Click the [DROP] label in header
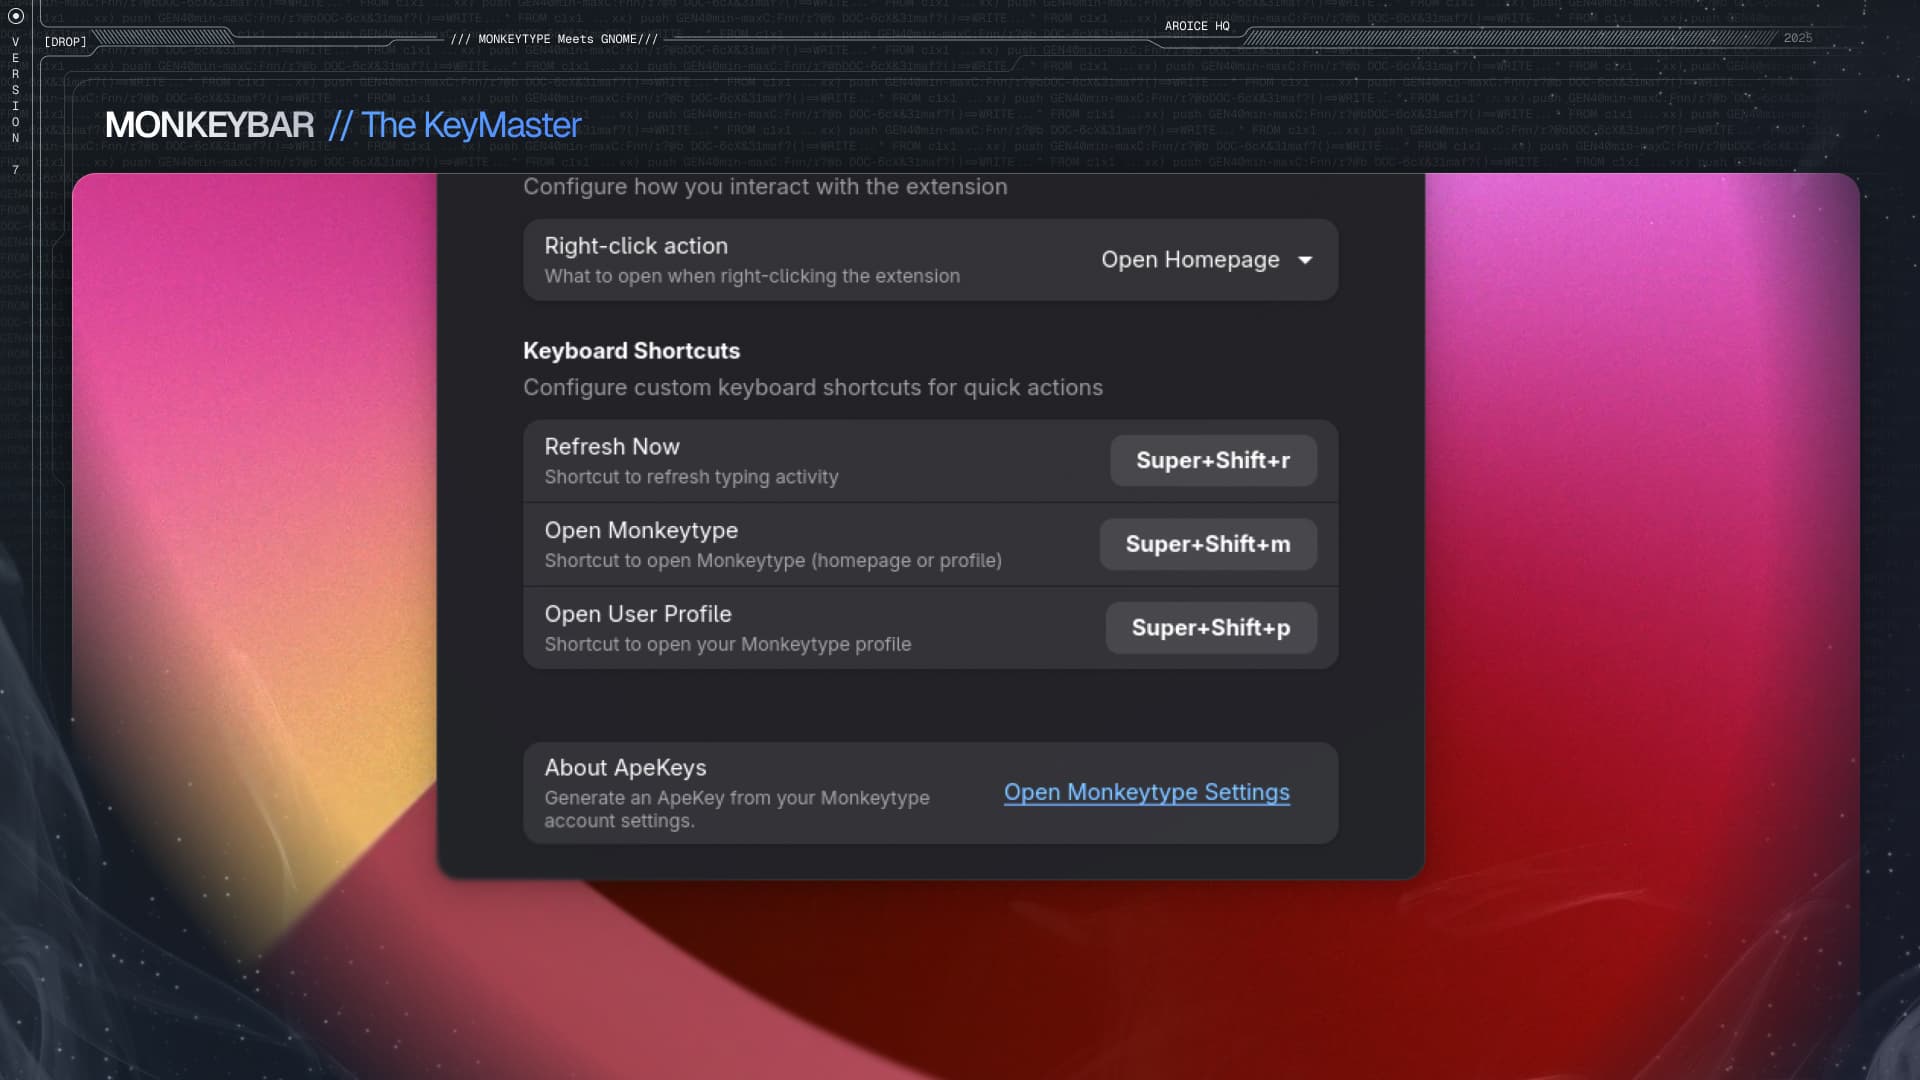 pos(65,42)
